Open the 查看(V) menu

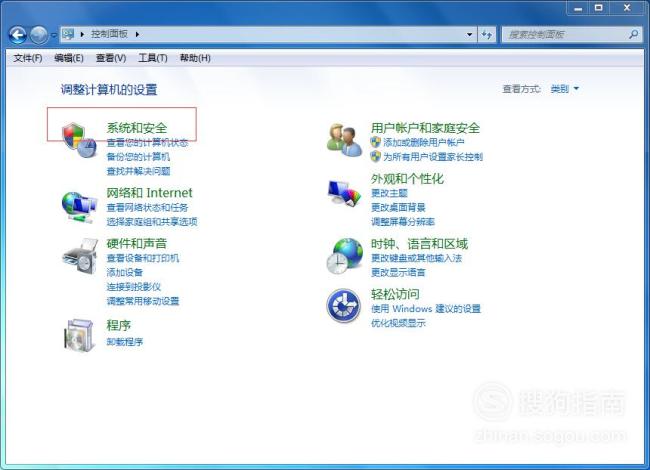pos(111,58)
